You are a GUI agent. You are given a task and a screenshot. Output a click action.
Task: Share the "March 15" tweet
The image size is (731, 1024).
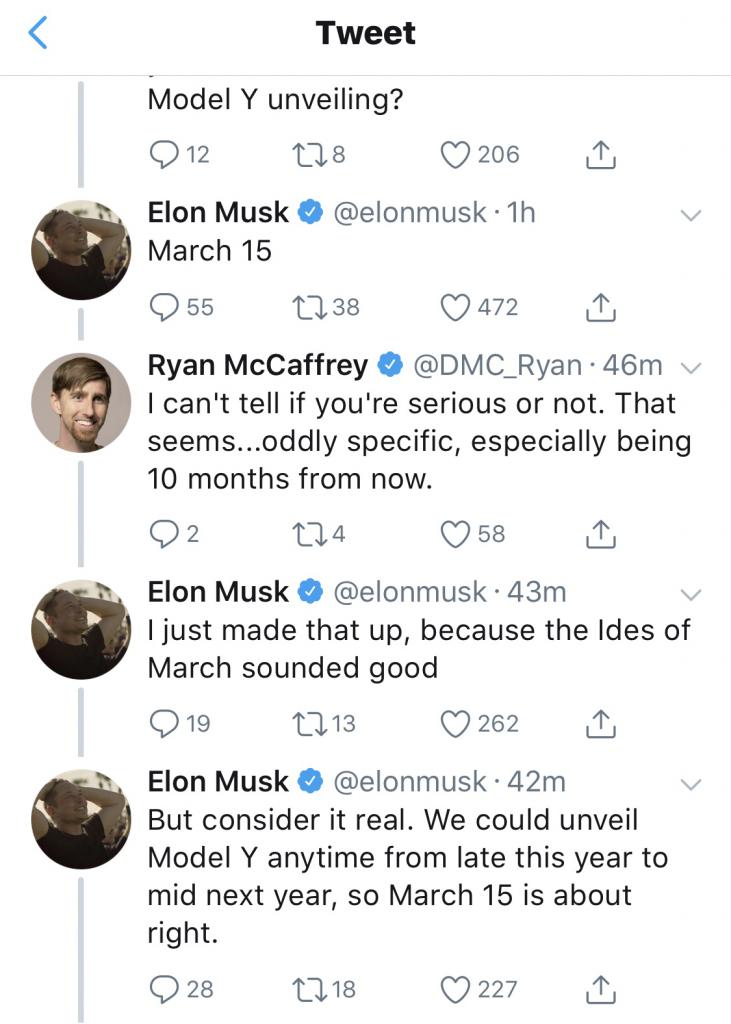point(598,307)
